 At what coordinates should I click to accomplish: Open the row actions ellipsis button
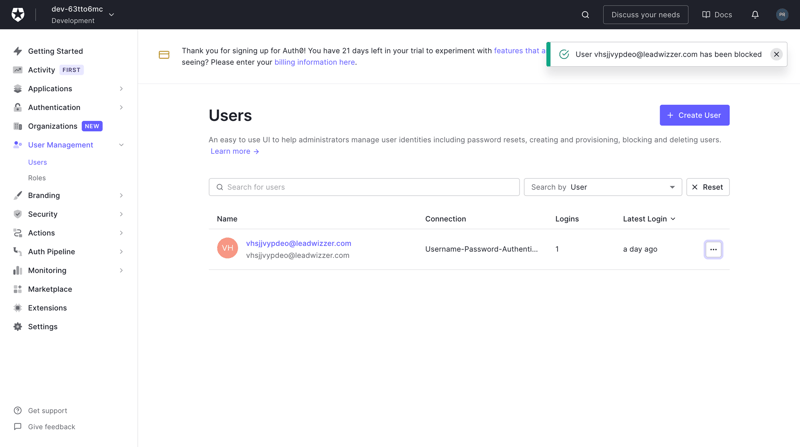pos(713,250)
